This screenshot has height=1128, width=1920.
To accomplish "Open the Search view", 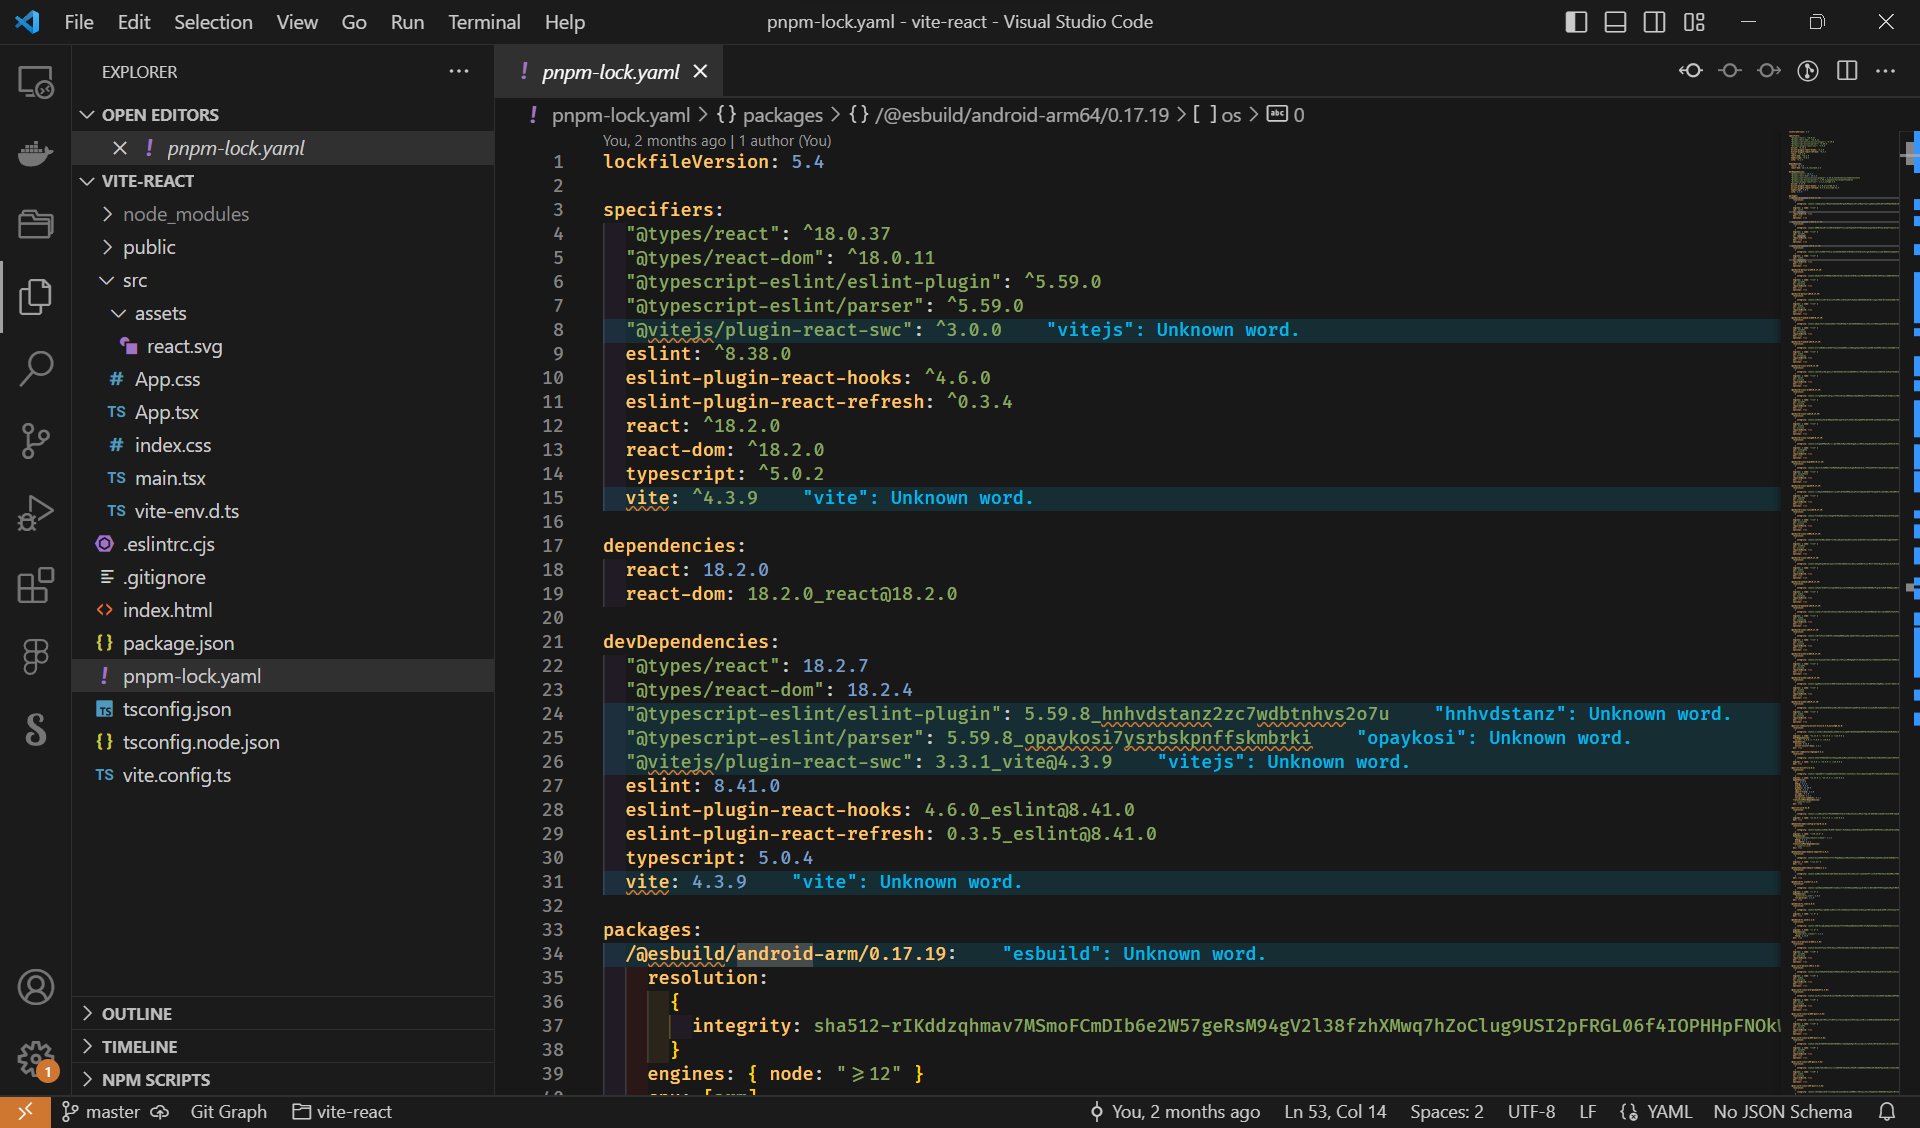I will pyautogui.click(x=36, y=368).
